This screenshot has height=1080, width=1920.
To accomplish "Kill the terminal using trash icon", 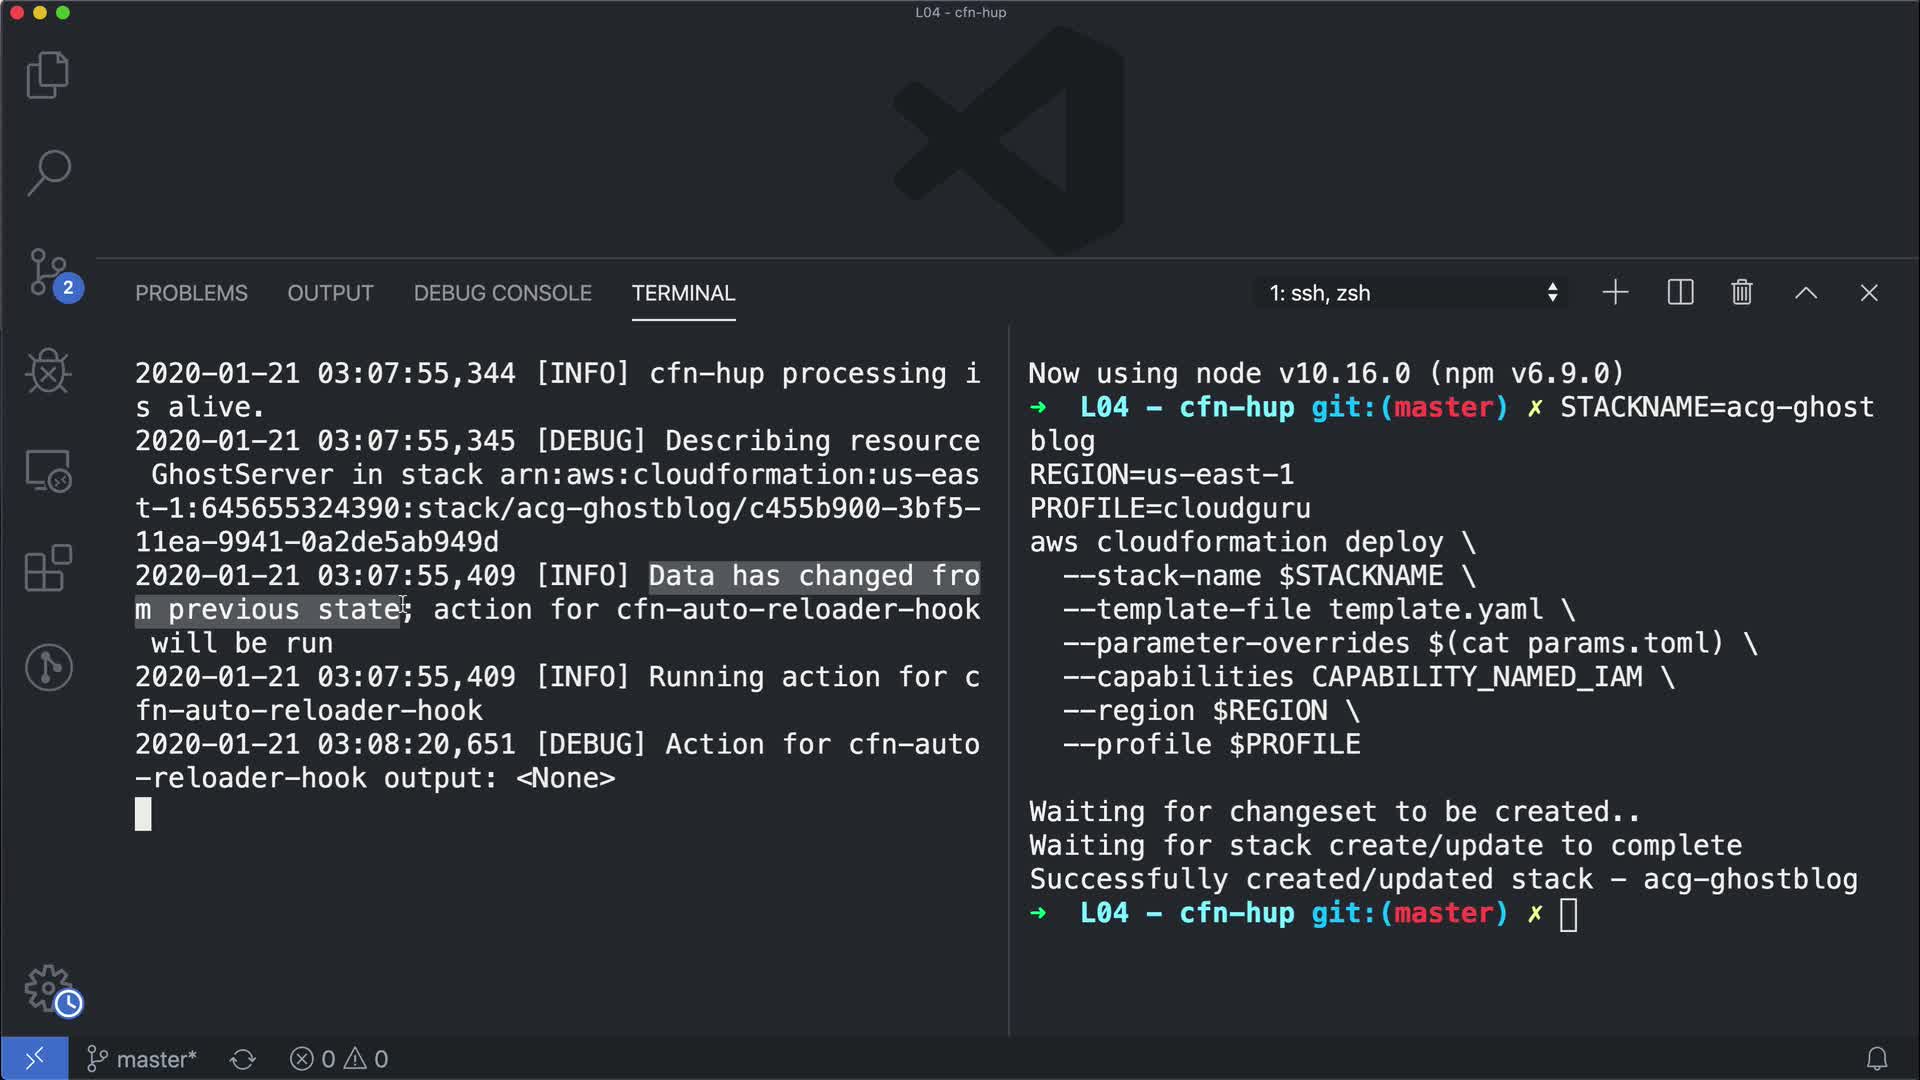I will click(x=1742, y=293).
